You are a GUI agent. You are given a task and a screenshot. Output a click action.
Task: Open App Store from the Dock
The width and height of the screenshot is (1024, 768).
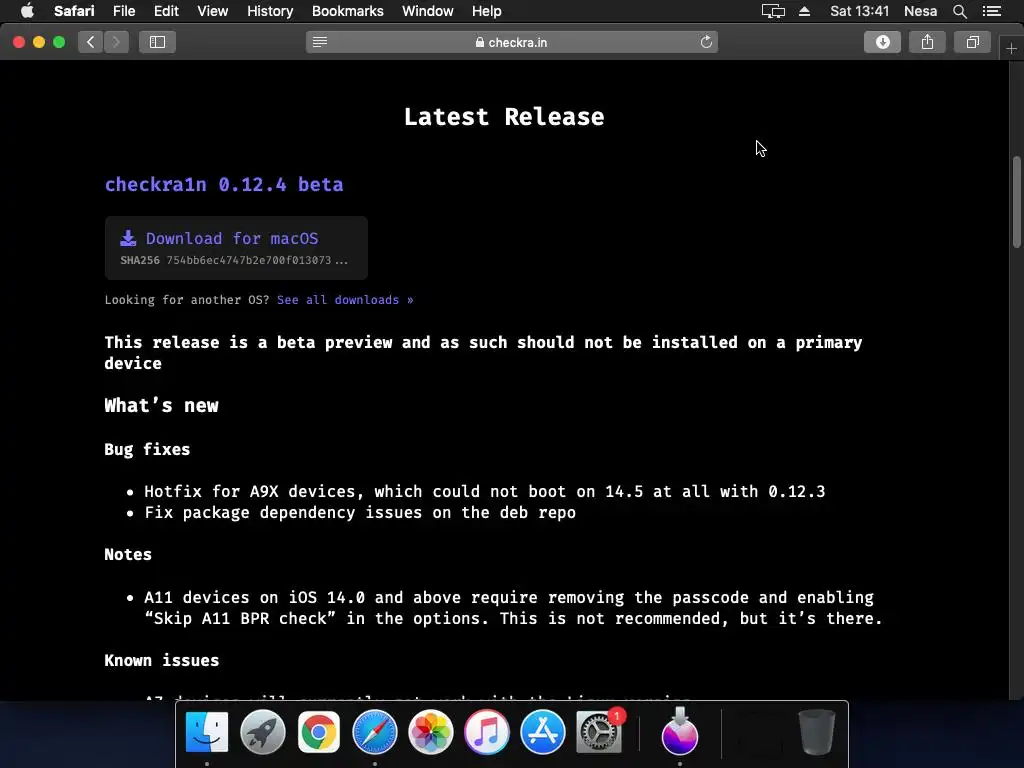(543, 732)
